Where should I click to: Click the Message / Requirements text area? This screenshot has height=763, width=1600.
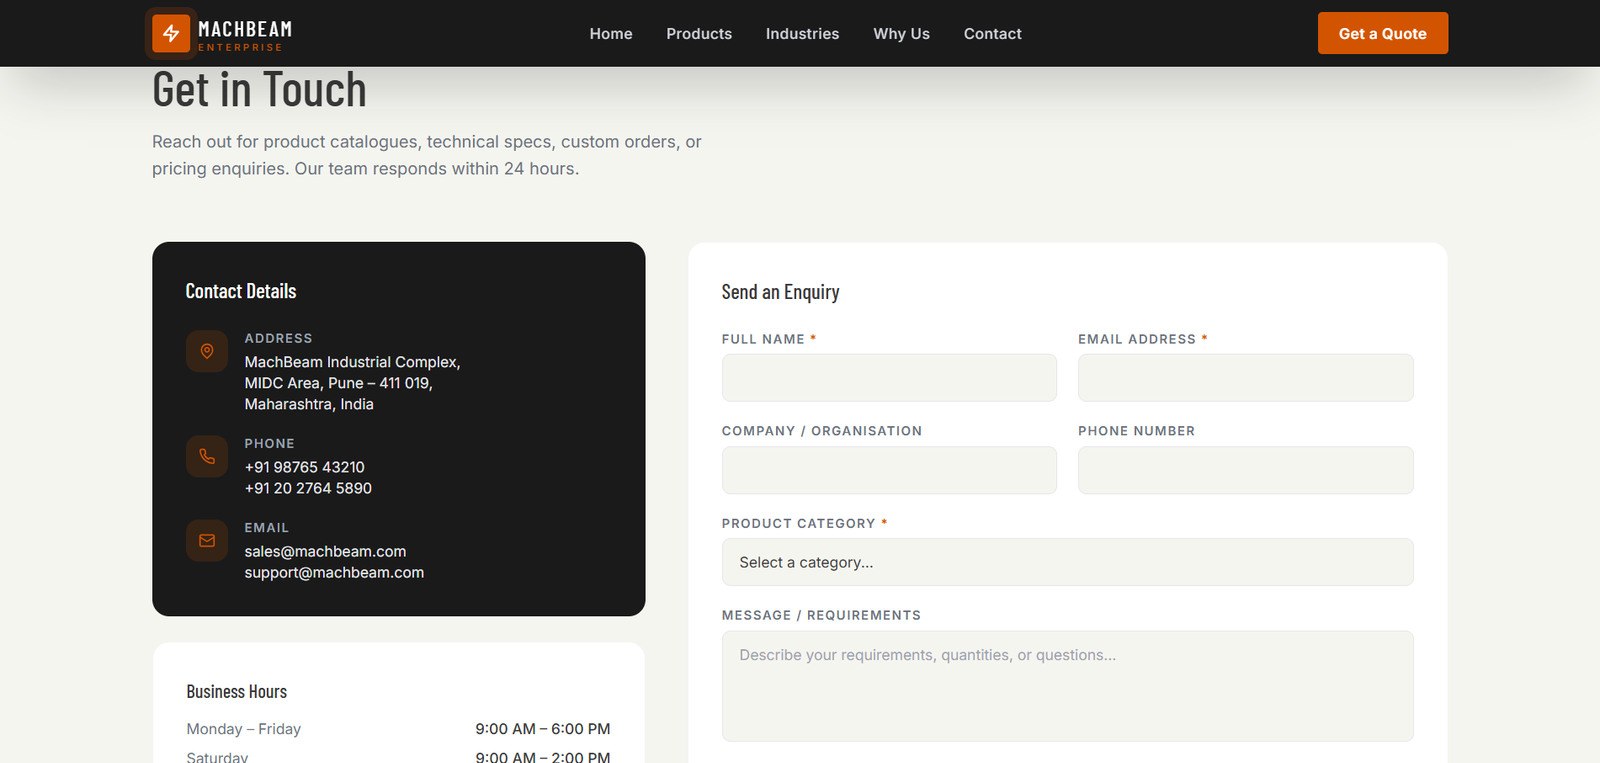(1068, 686)
